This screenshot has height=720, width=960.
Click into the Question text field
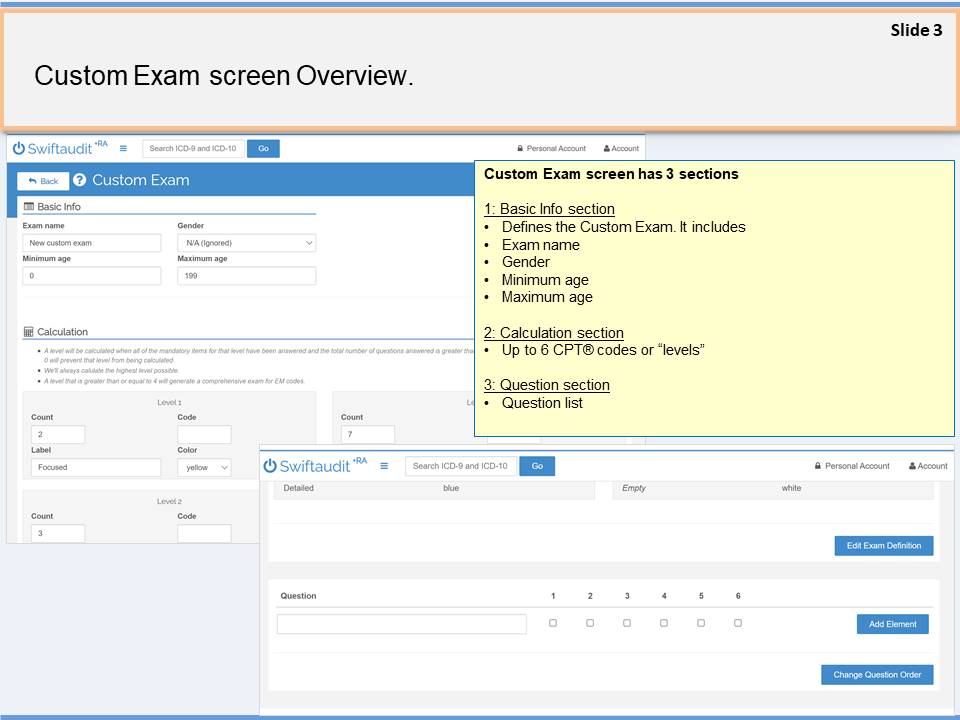click(x=401, y=624)
